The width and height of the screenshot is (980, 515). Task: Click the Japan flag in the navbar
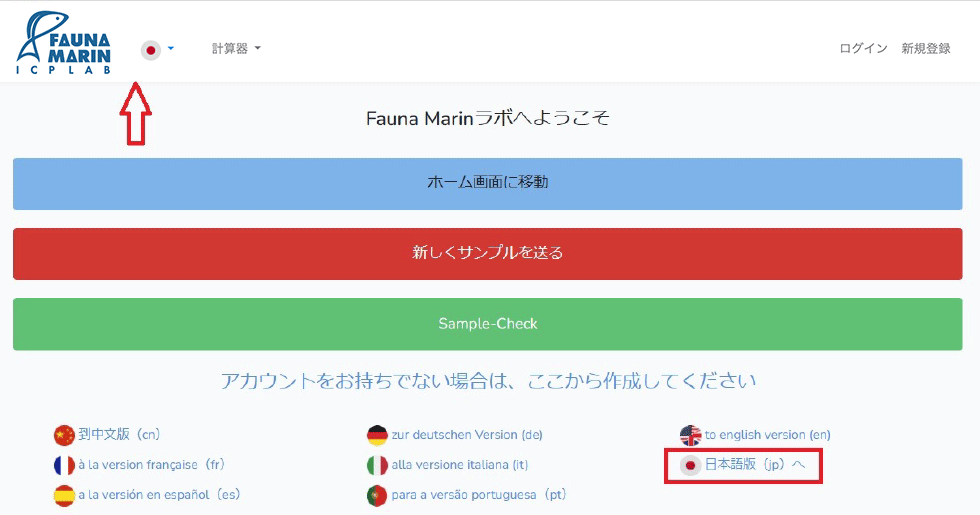click(151, 49)
